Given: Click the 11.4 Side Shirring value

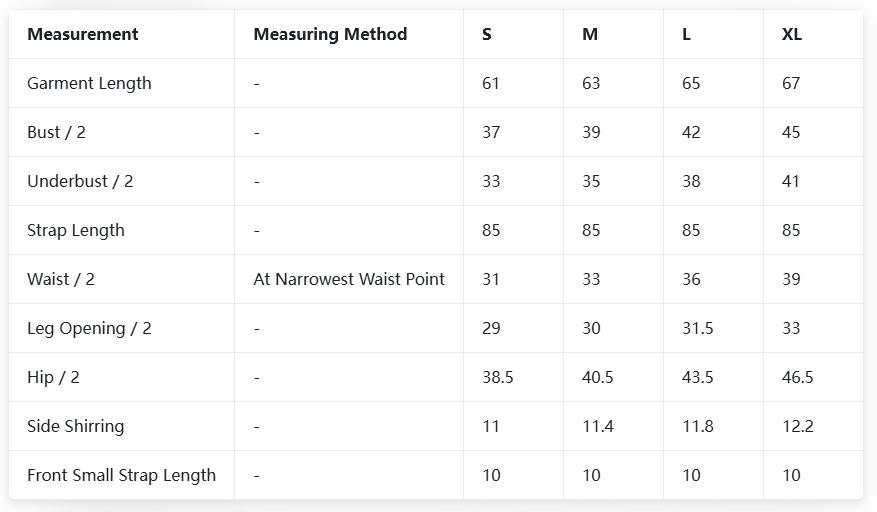Looking at the screenshot, I should pos(598,426).
